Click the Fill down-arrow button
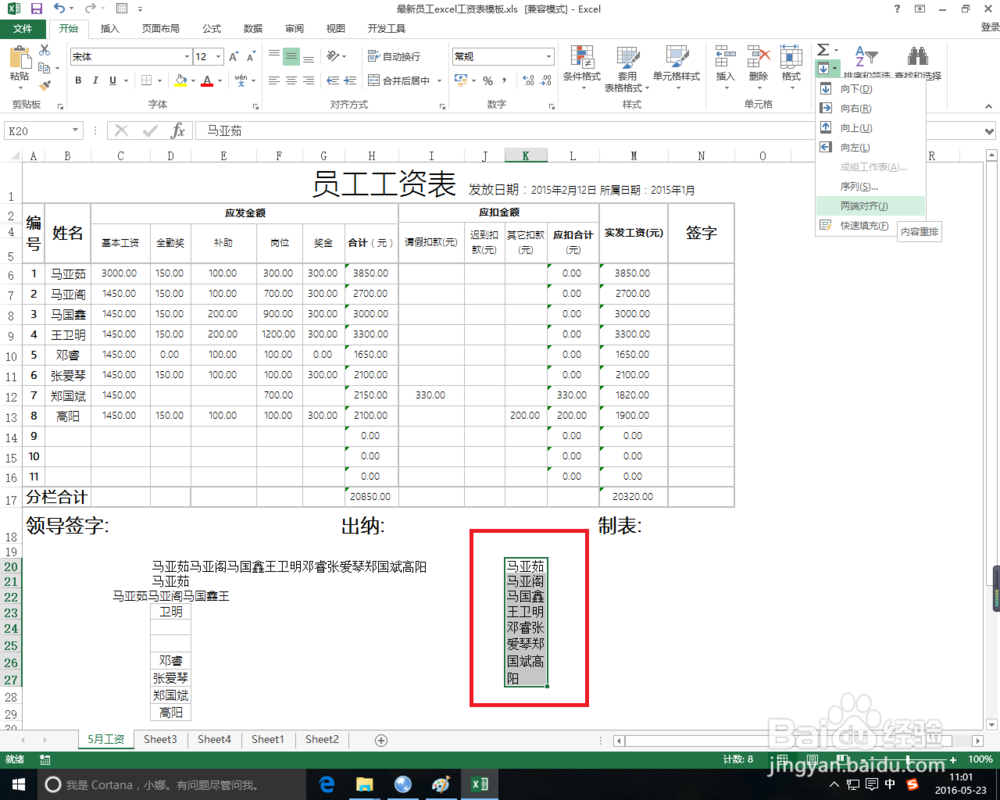 pyautogui.click(x=823, y=68)
